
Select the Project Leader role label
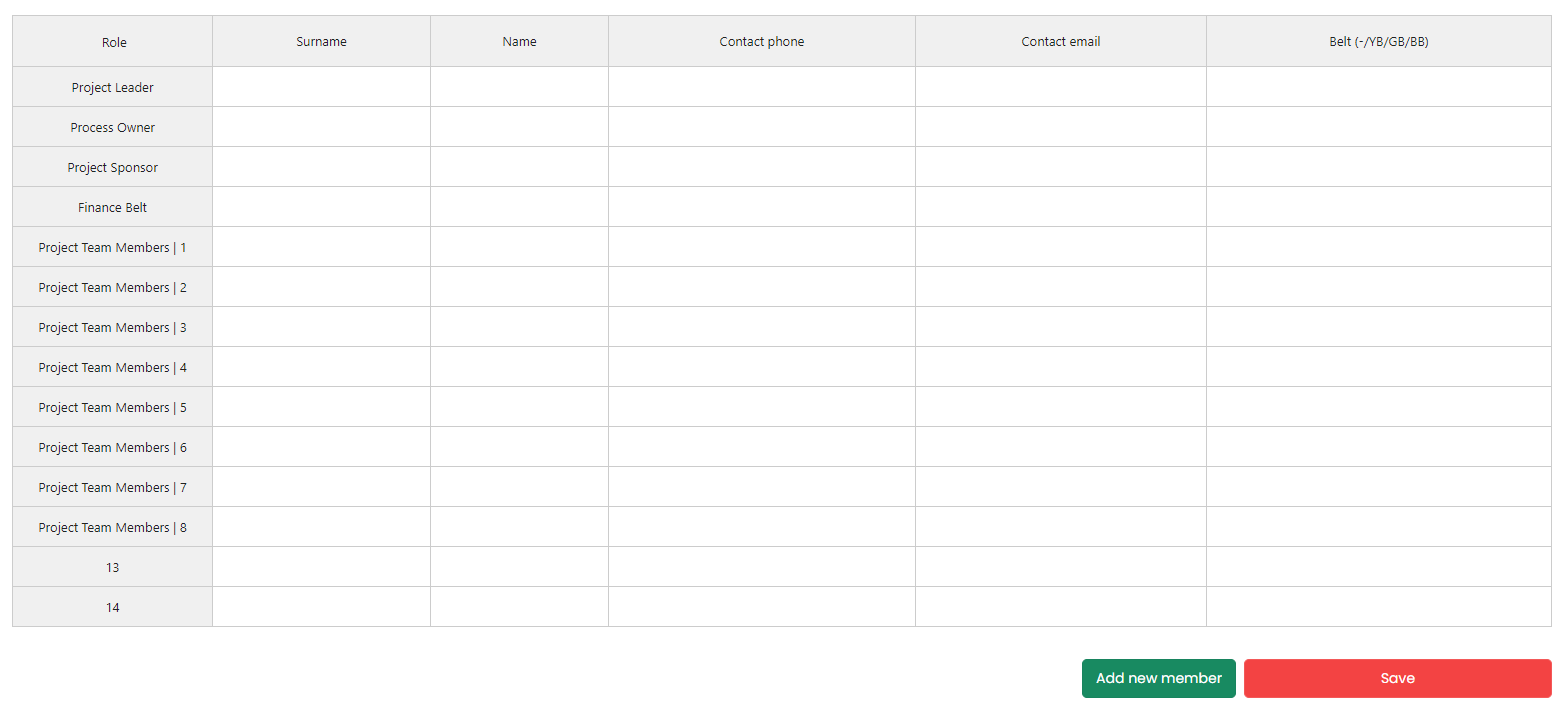tap(112, 87)
